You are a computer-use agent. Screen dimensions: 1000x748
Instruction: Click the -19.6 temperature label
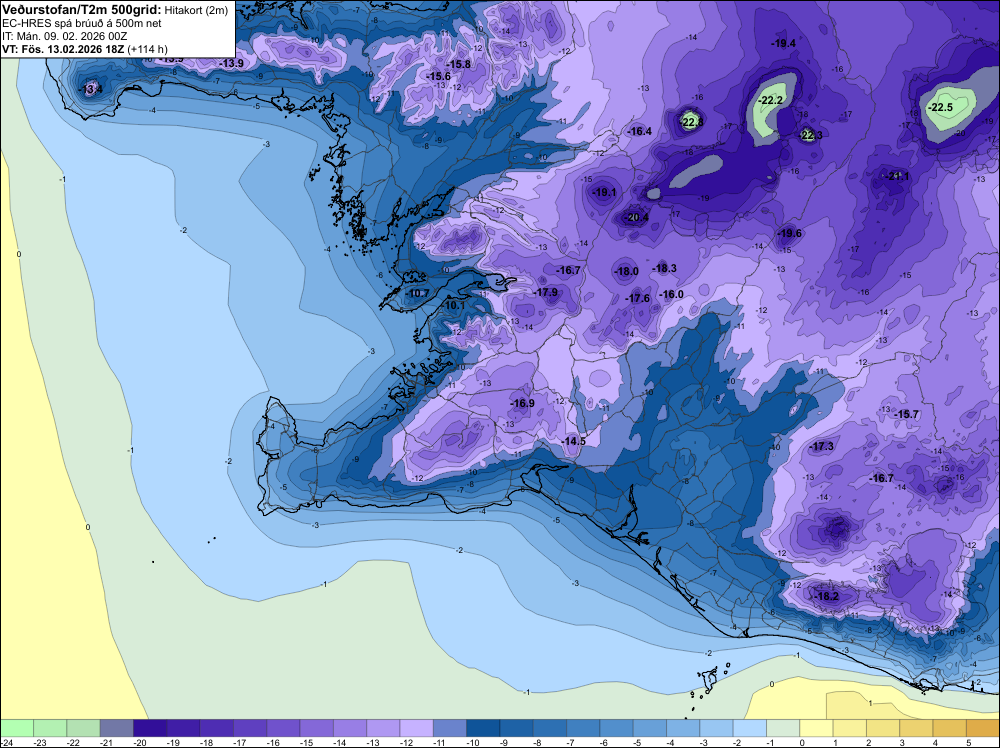pyautogui.click(x=789, y=233)
